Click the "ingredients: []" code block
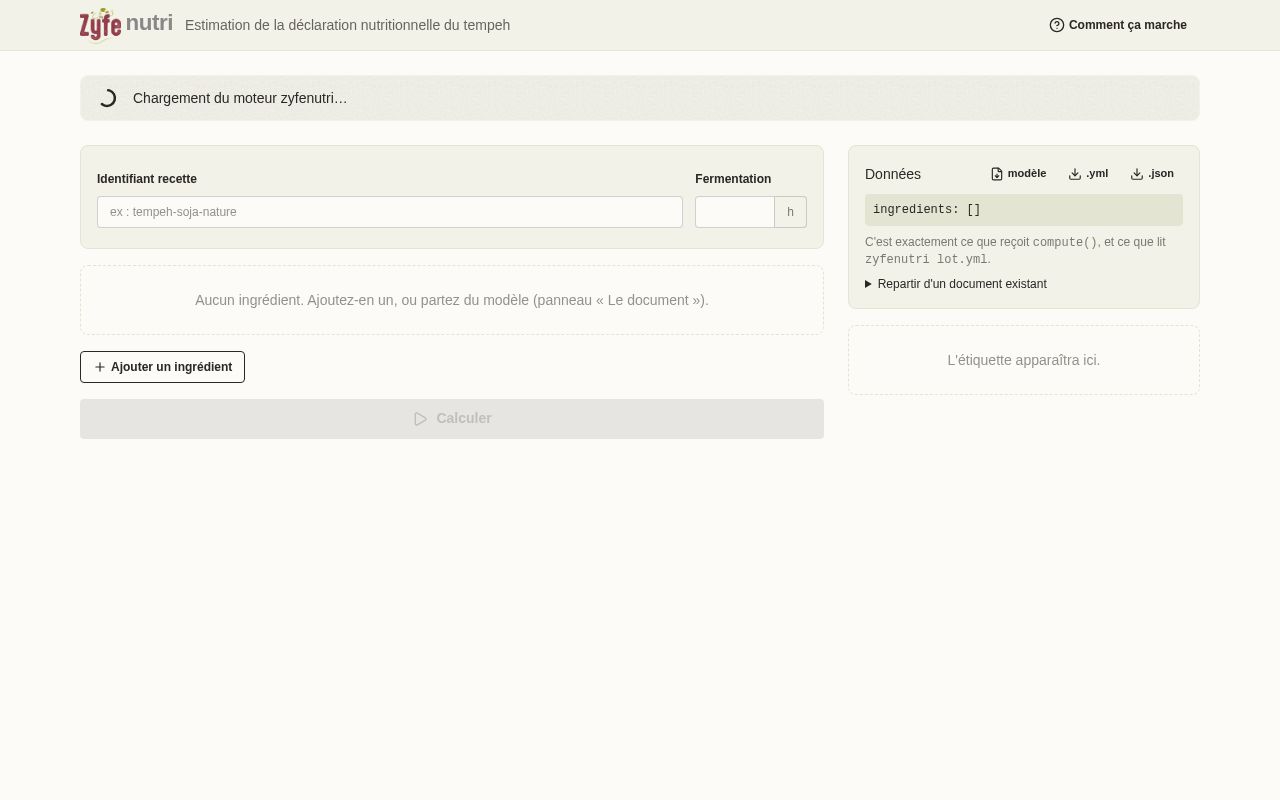This screenshot has width=1280, height=800. pyautogui.click(x=1024, y=210)
